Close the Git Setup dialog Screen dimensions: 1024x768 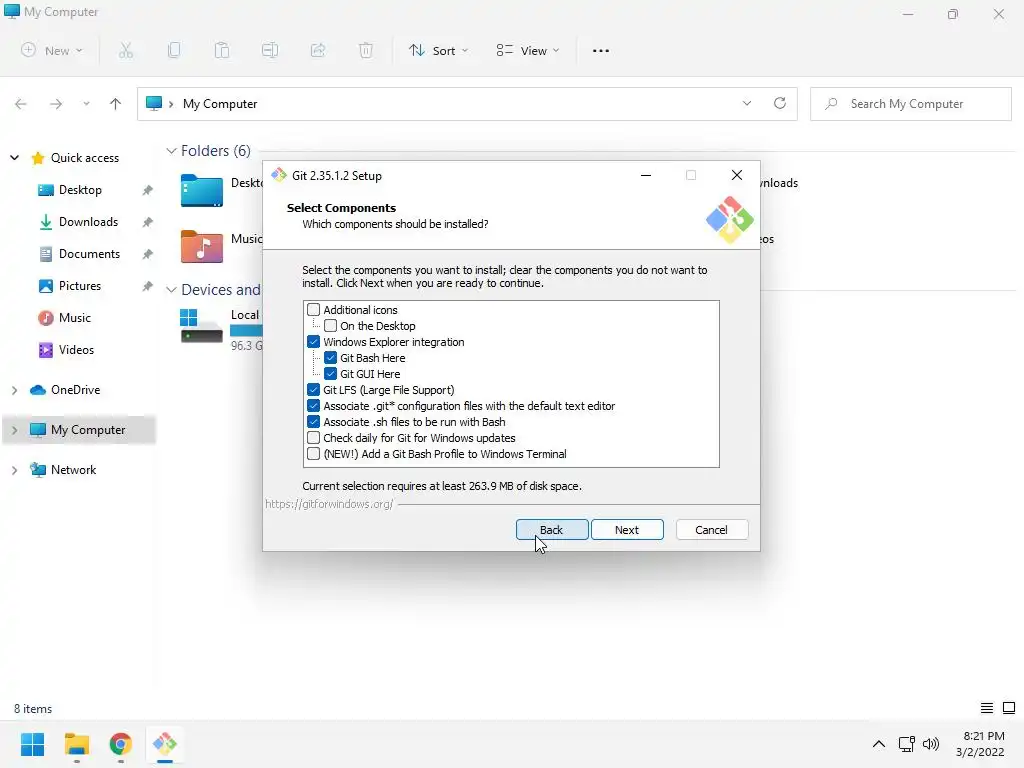(x=737, y=175)
